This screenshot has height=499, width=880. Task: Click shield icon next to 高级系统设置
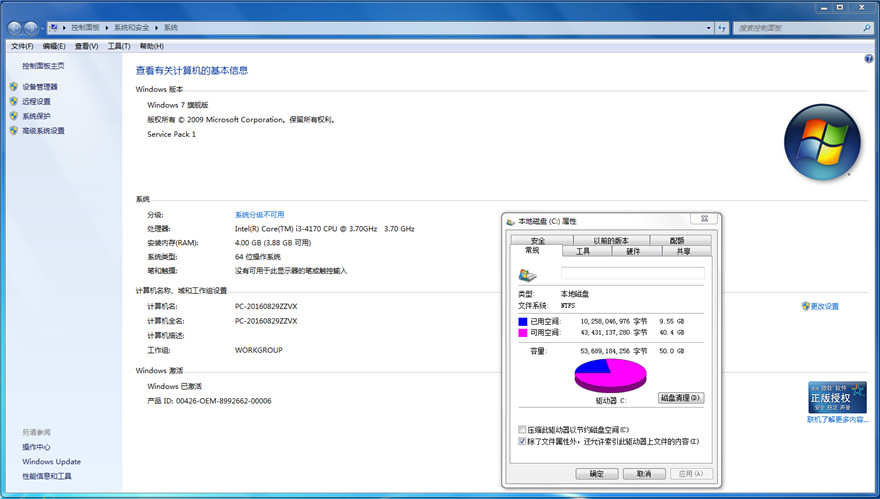[x=14, y=130]
